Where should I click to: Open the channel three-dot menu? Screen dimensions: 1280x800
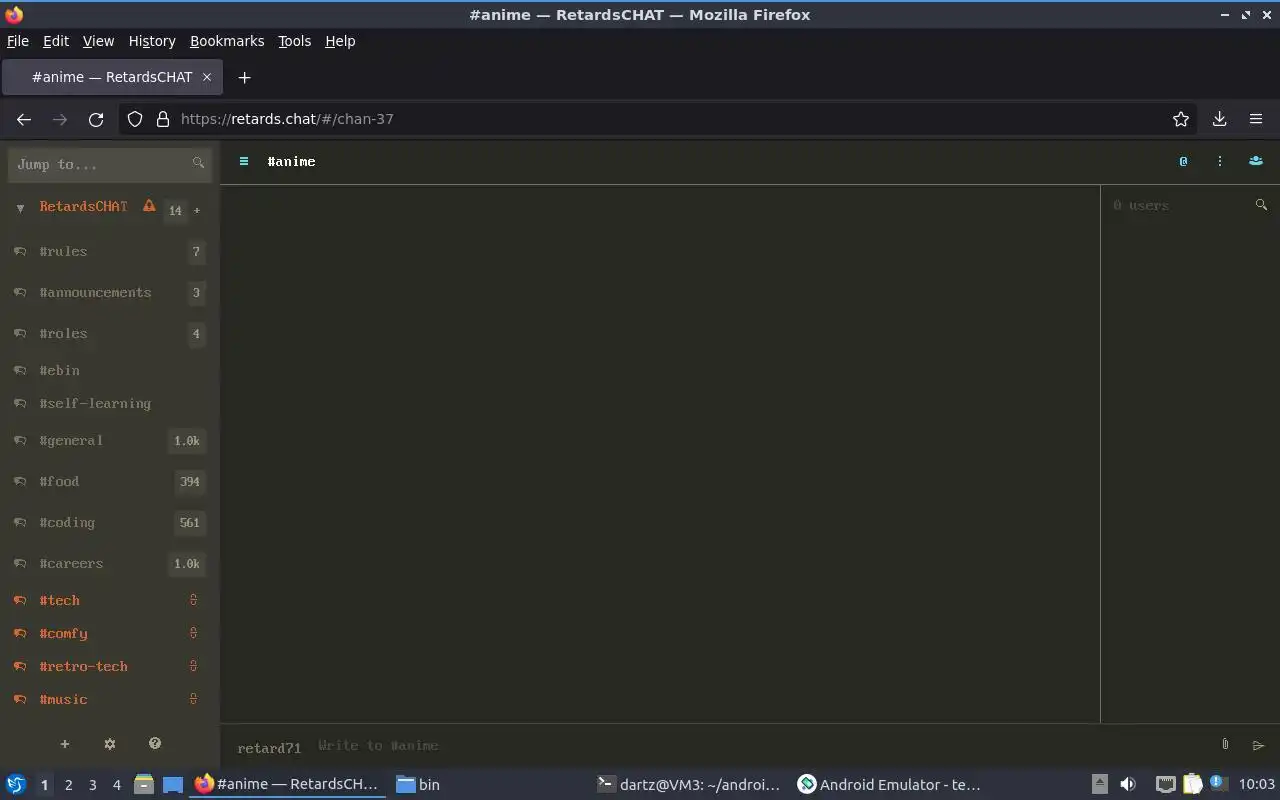(x=1219, y=161)
